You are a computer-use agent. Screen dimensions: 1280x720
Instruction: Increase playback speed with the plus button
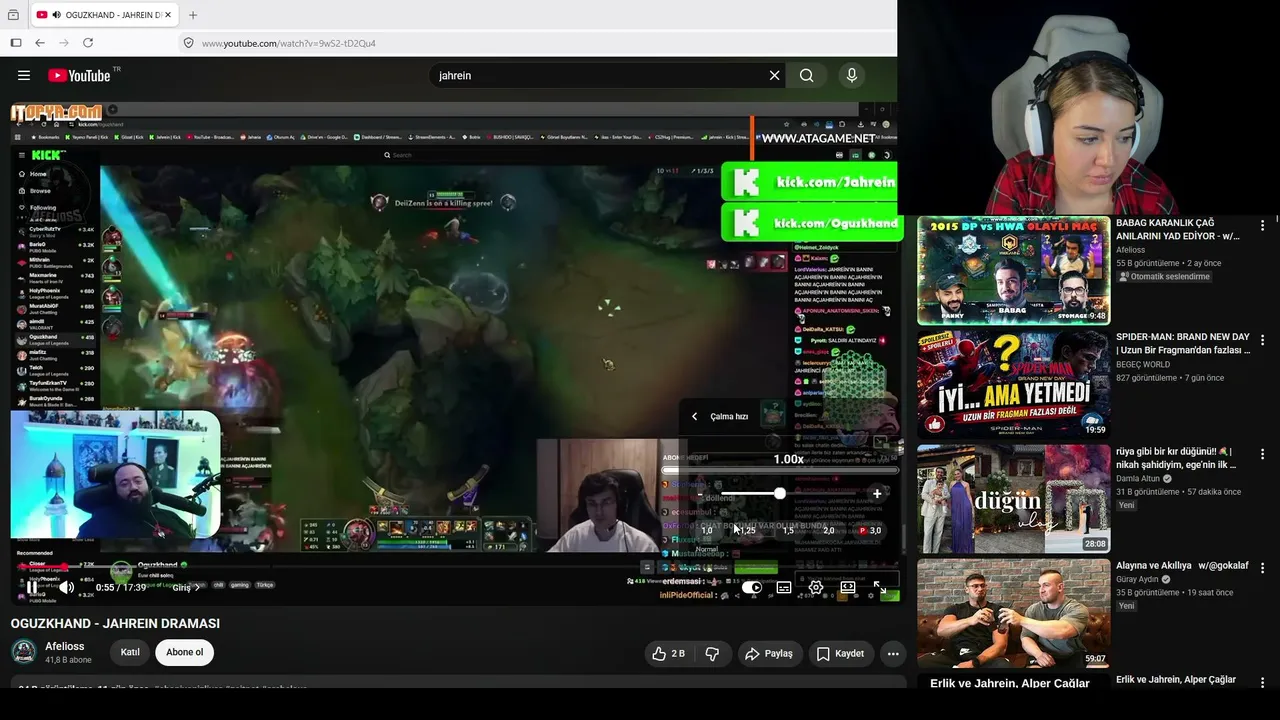point(877,493)
